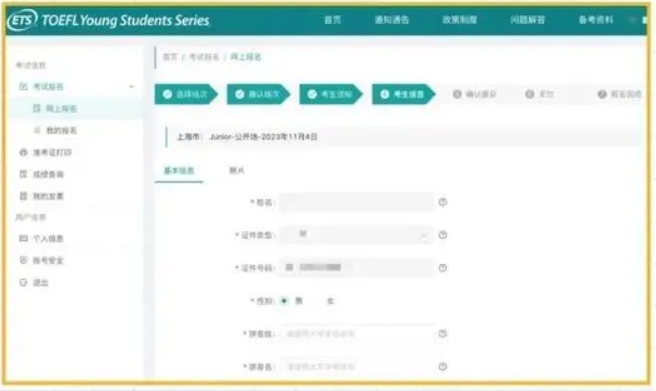Click the 证件号码 input field
656x391 pixels.
pyautogui.click(x=357, y=268)
